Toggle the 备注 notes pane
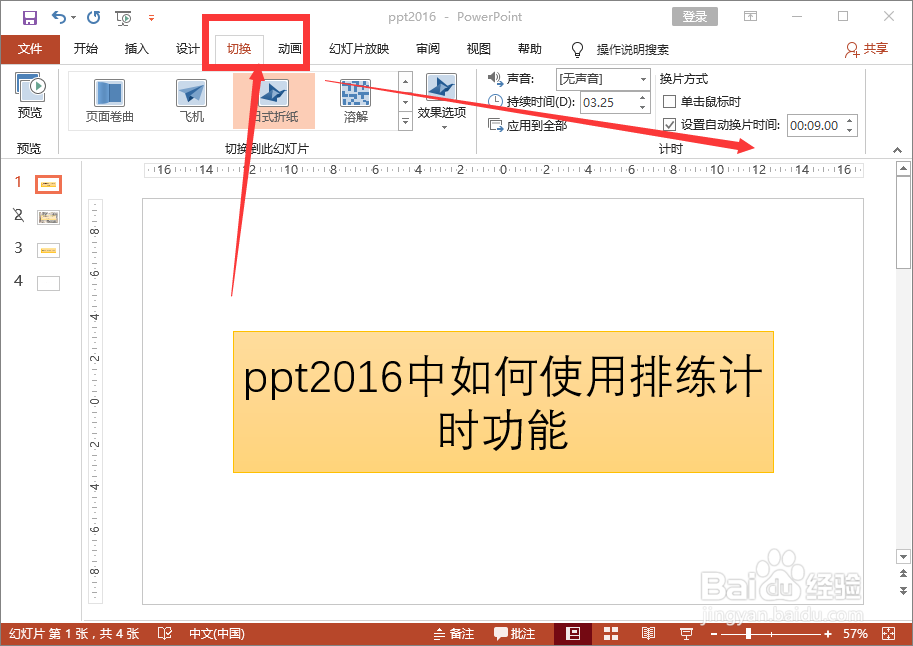The height and width of the screenshot is (646, 913). (454, 634)
